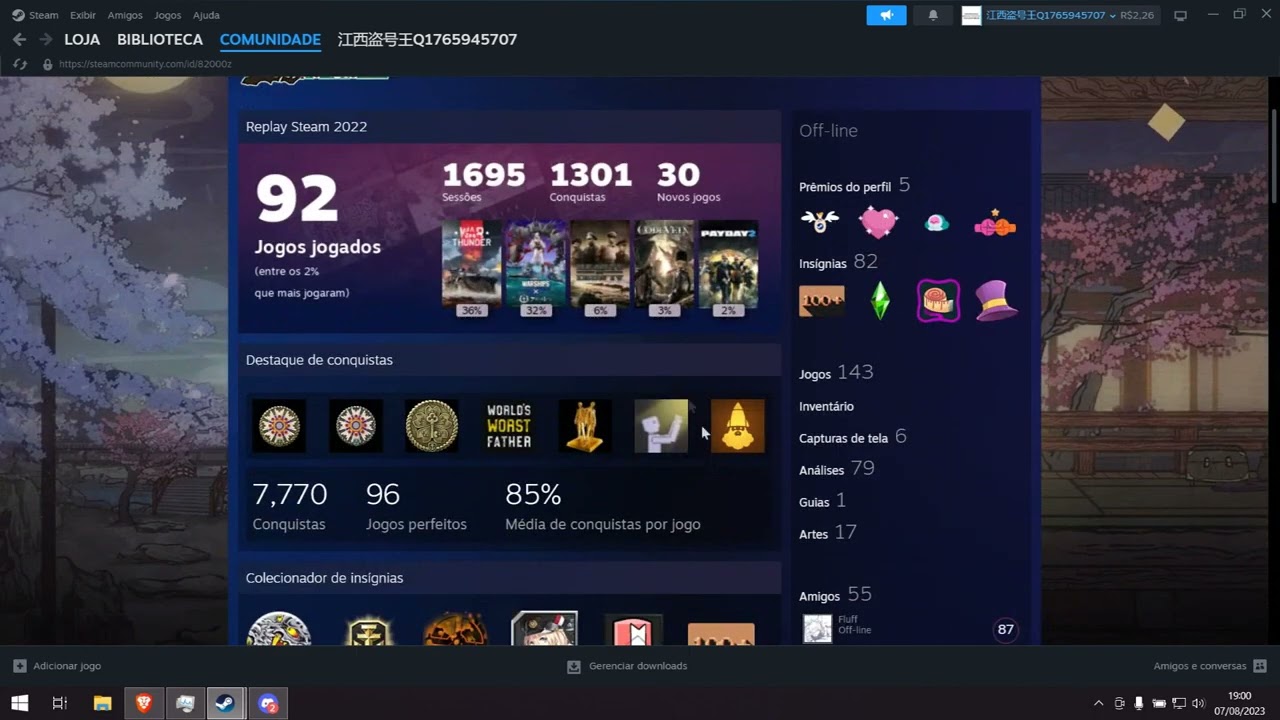The image size is (1280, 720).
Task: Open the 100+ badge icon
Action: (x=821, y=300)
